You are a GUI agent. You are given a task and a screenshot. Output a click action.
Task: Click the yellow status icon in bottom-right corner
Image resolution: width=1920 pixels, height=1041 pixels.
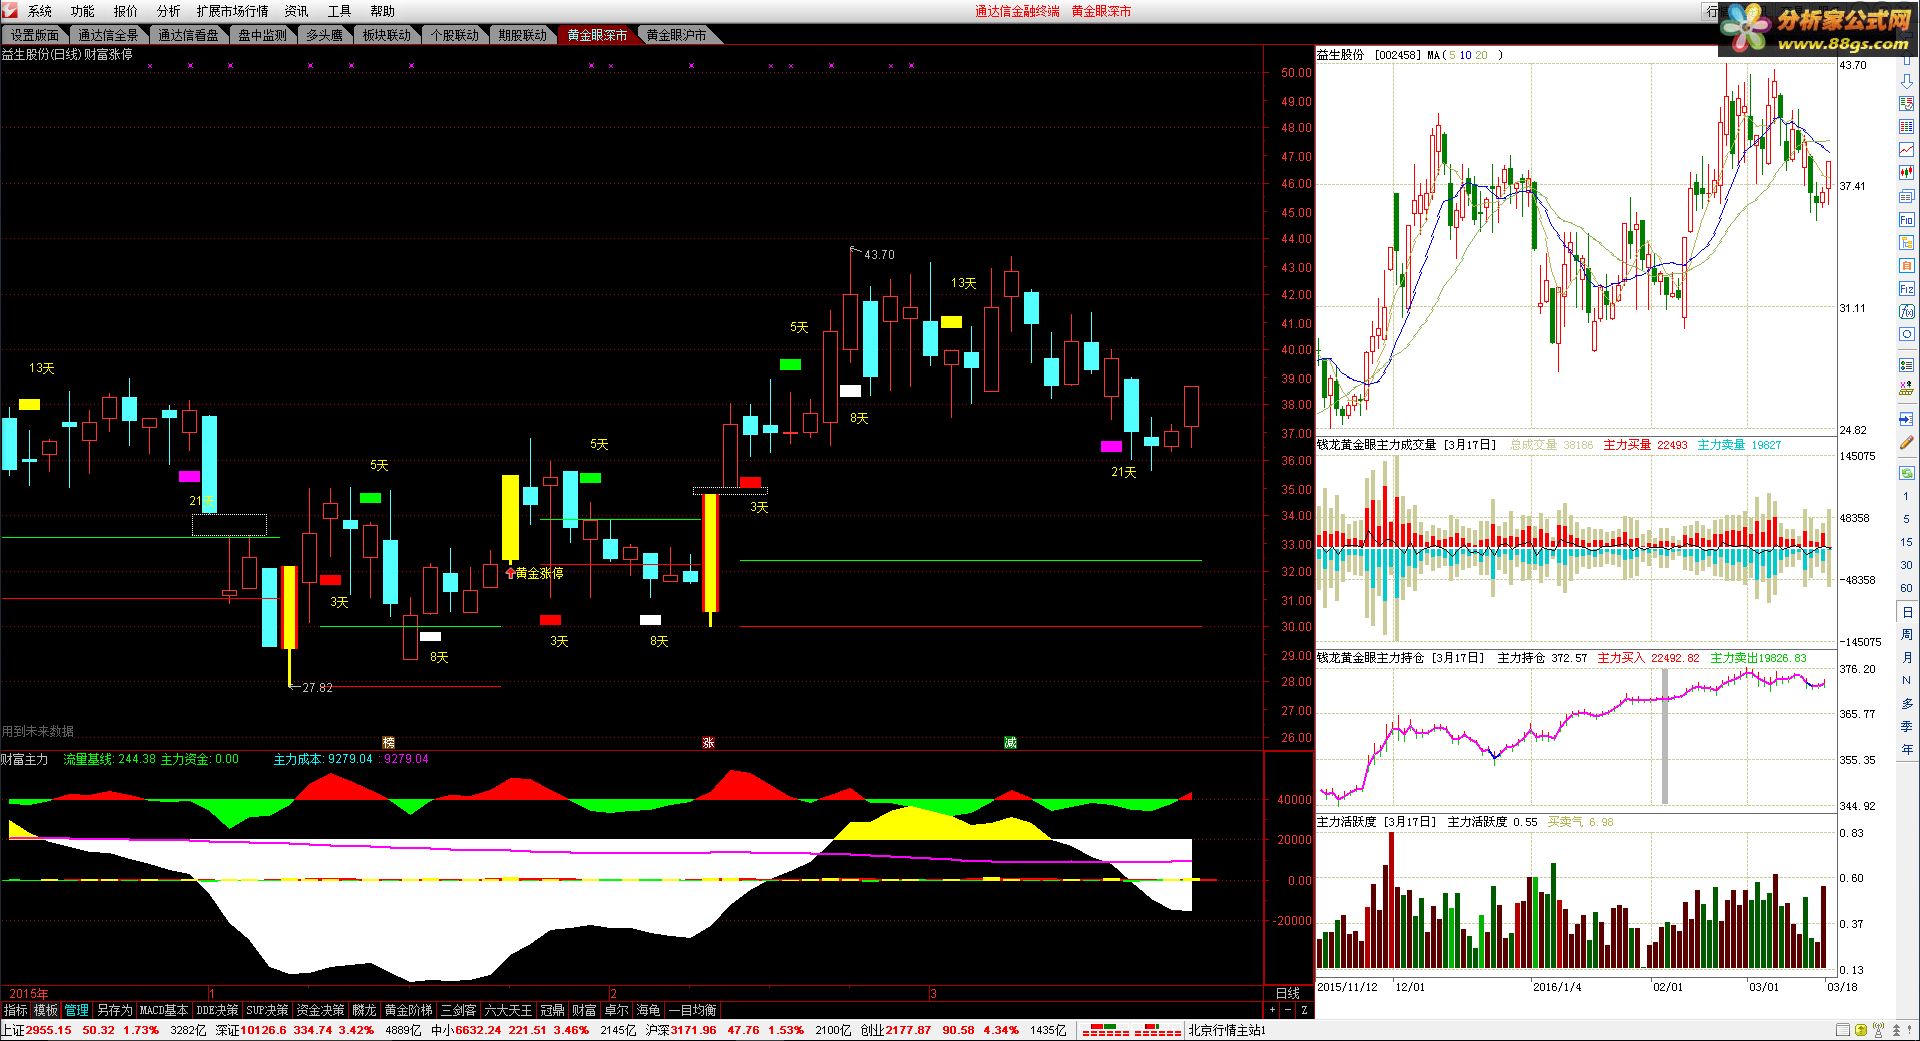[1861, 1030]
